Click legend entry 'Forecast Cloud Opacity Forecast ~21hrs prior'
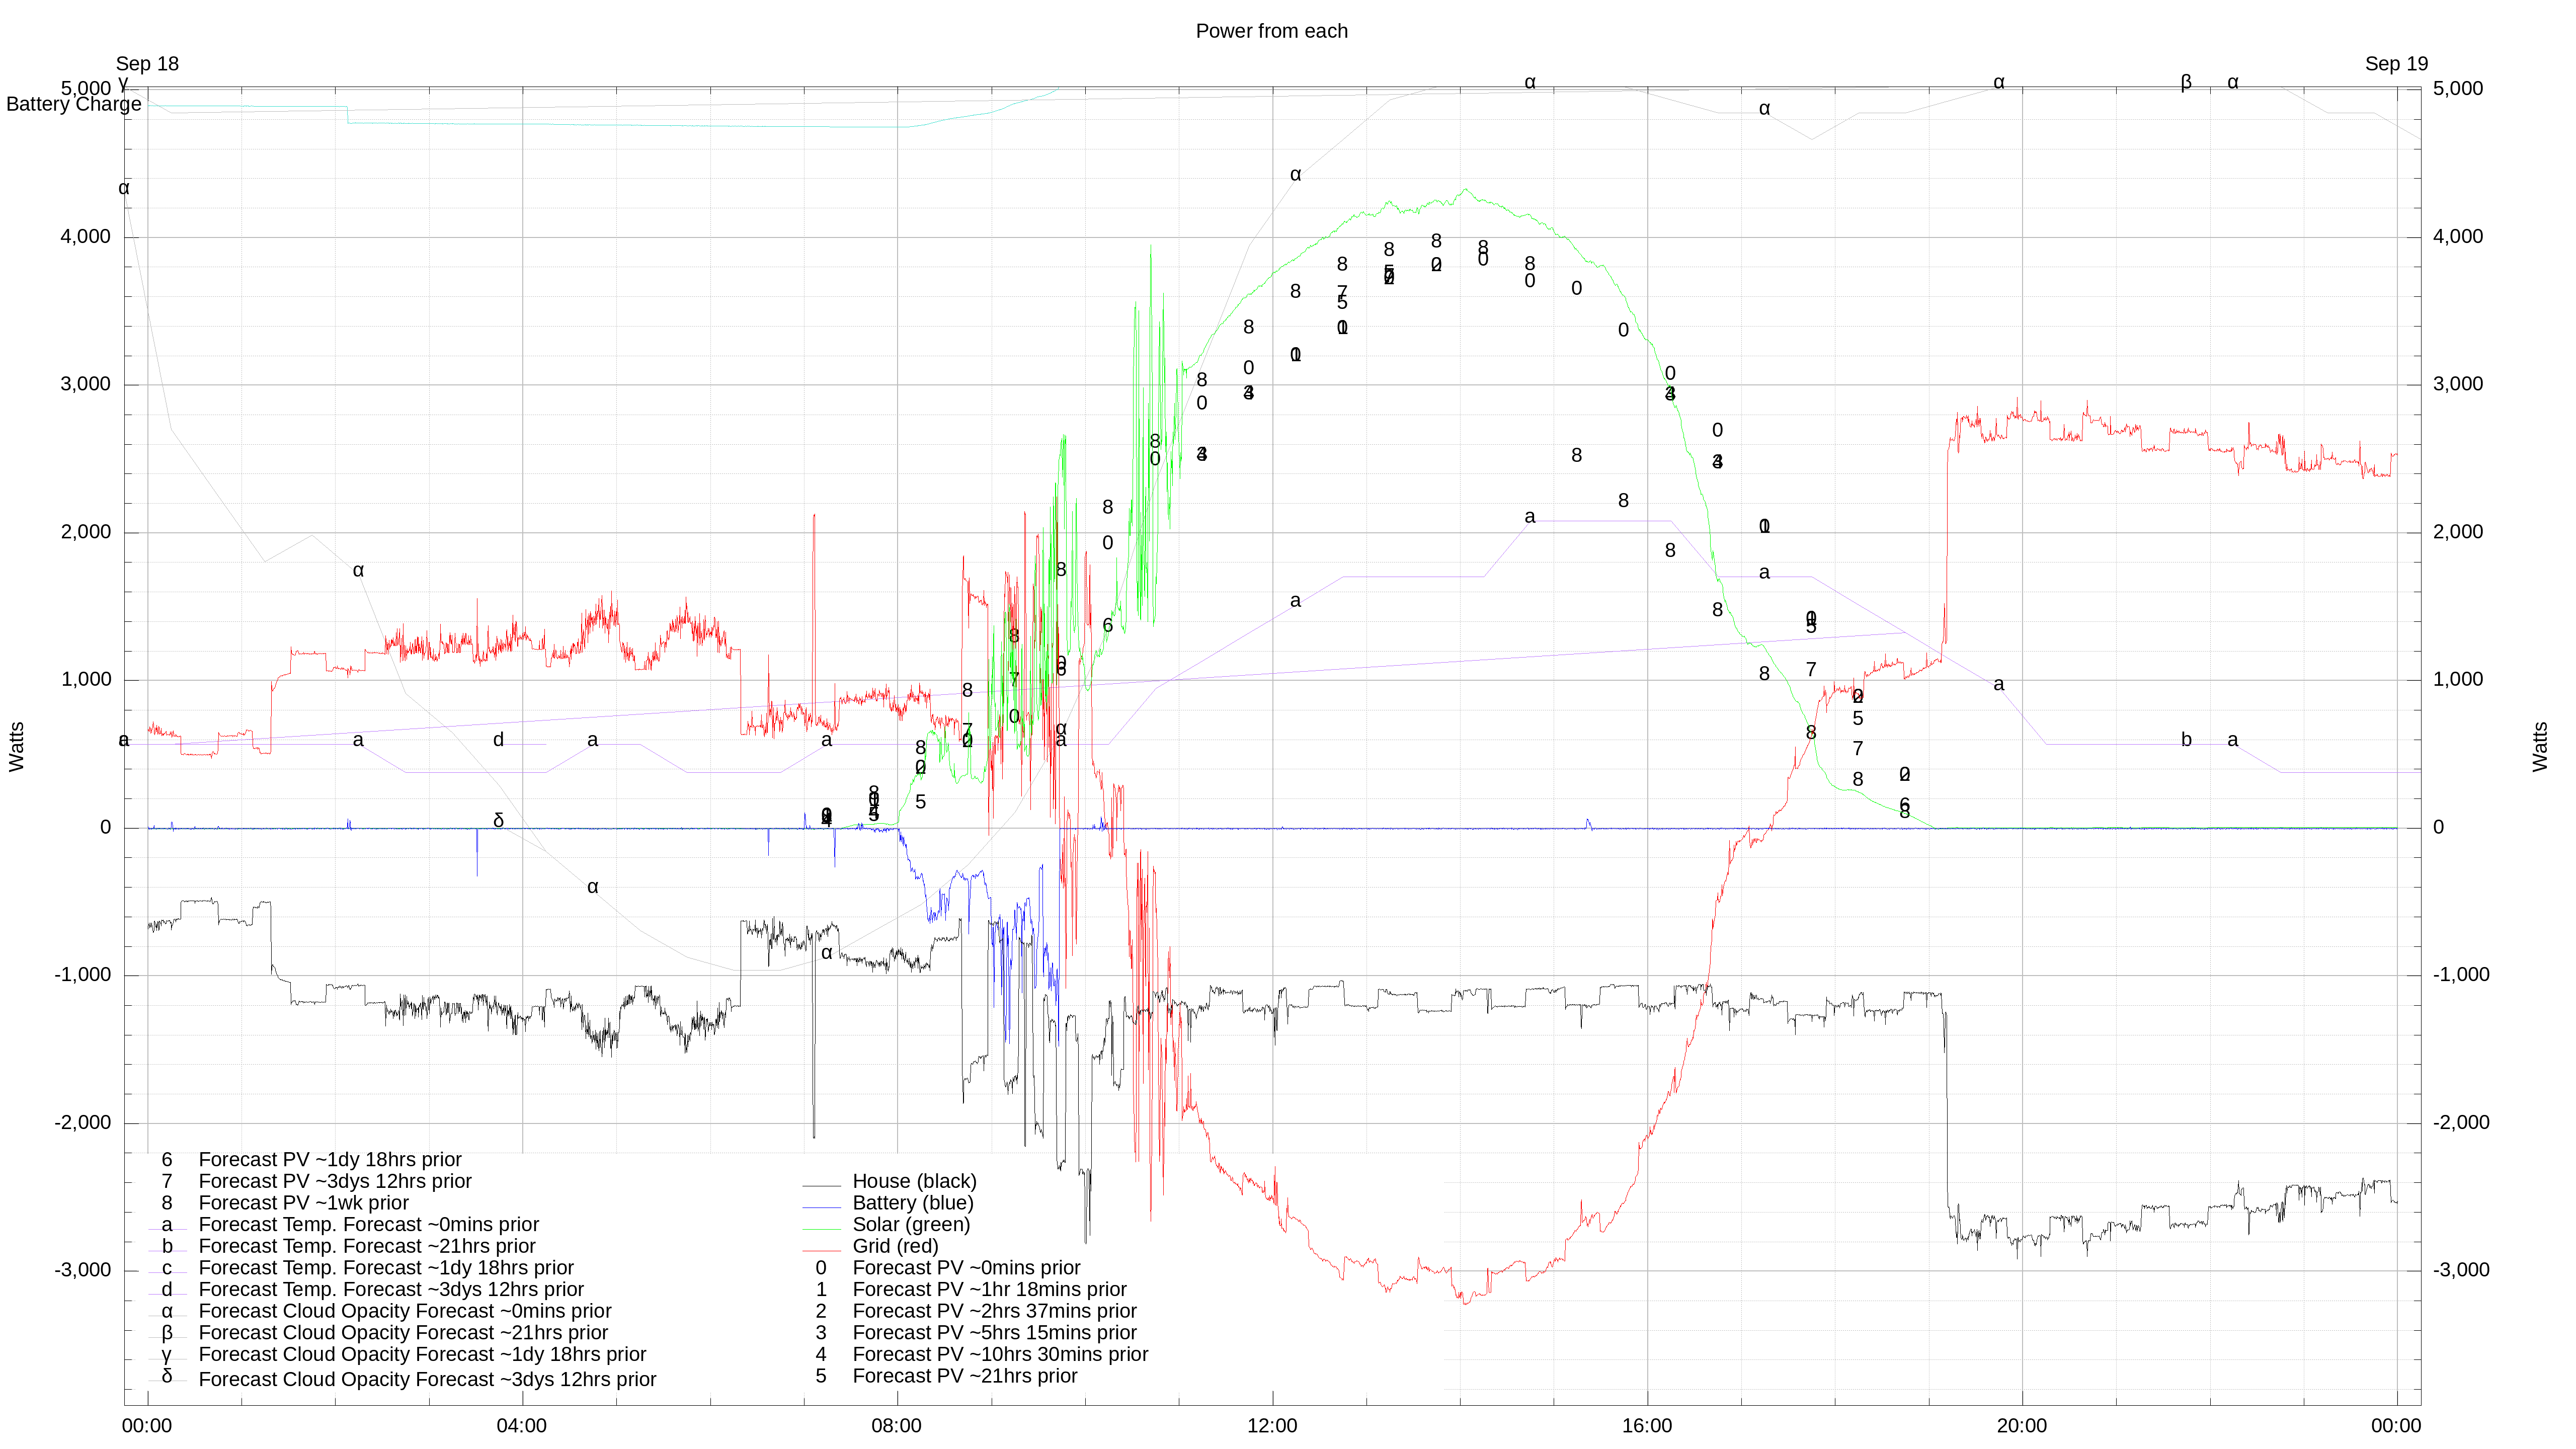This screenshot has height=1449, width=2576. click(403, 1333)
